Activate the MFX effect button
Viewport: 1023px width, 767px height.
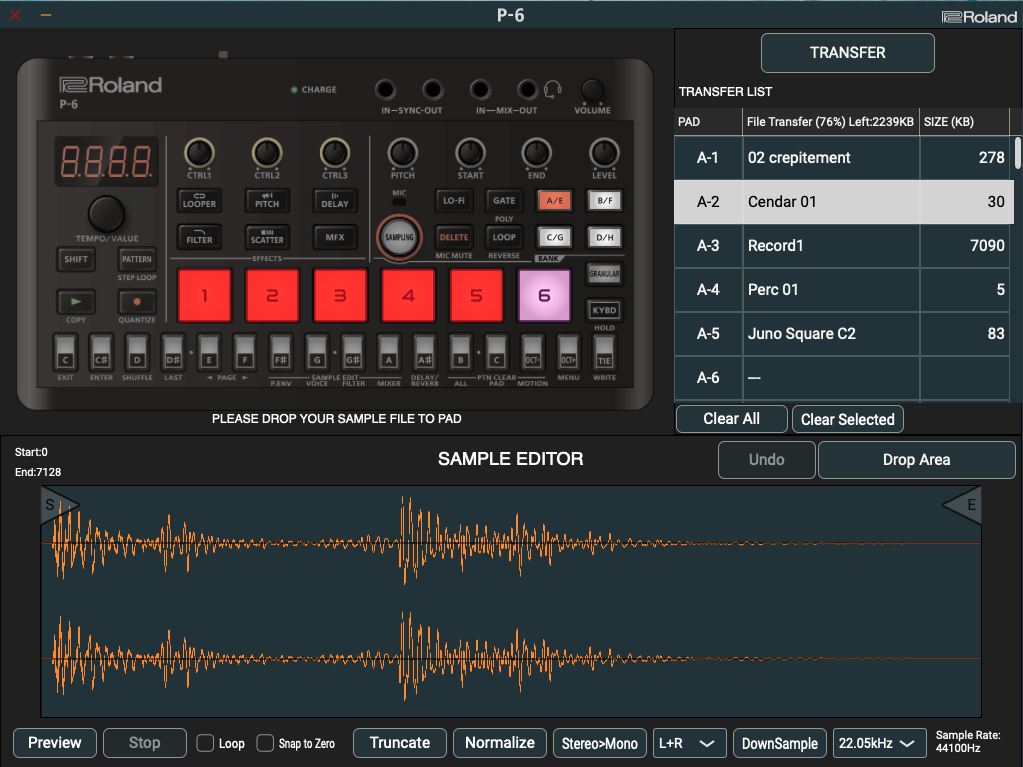point(334,237)
